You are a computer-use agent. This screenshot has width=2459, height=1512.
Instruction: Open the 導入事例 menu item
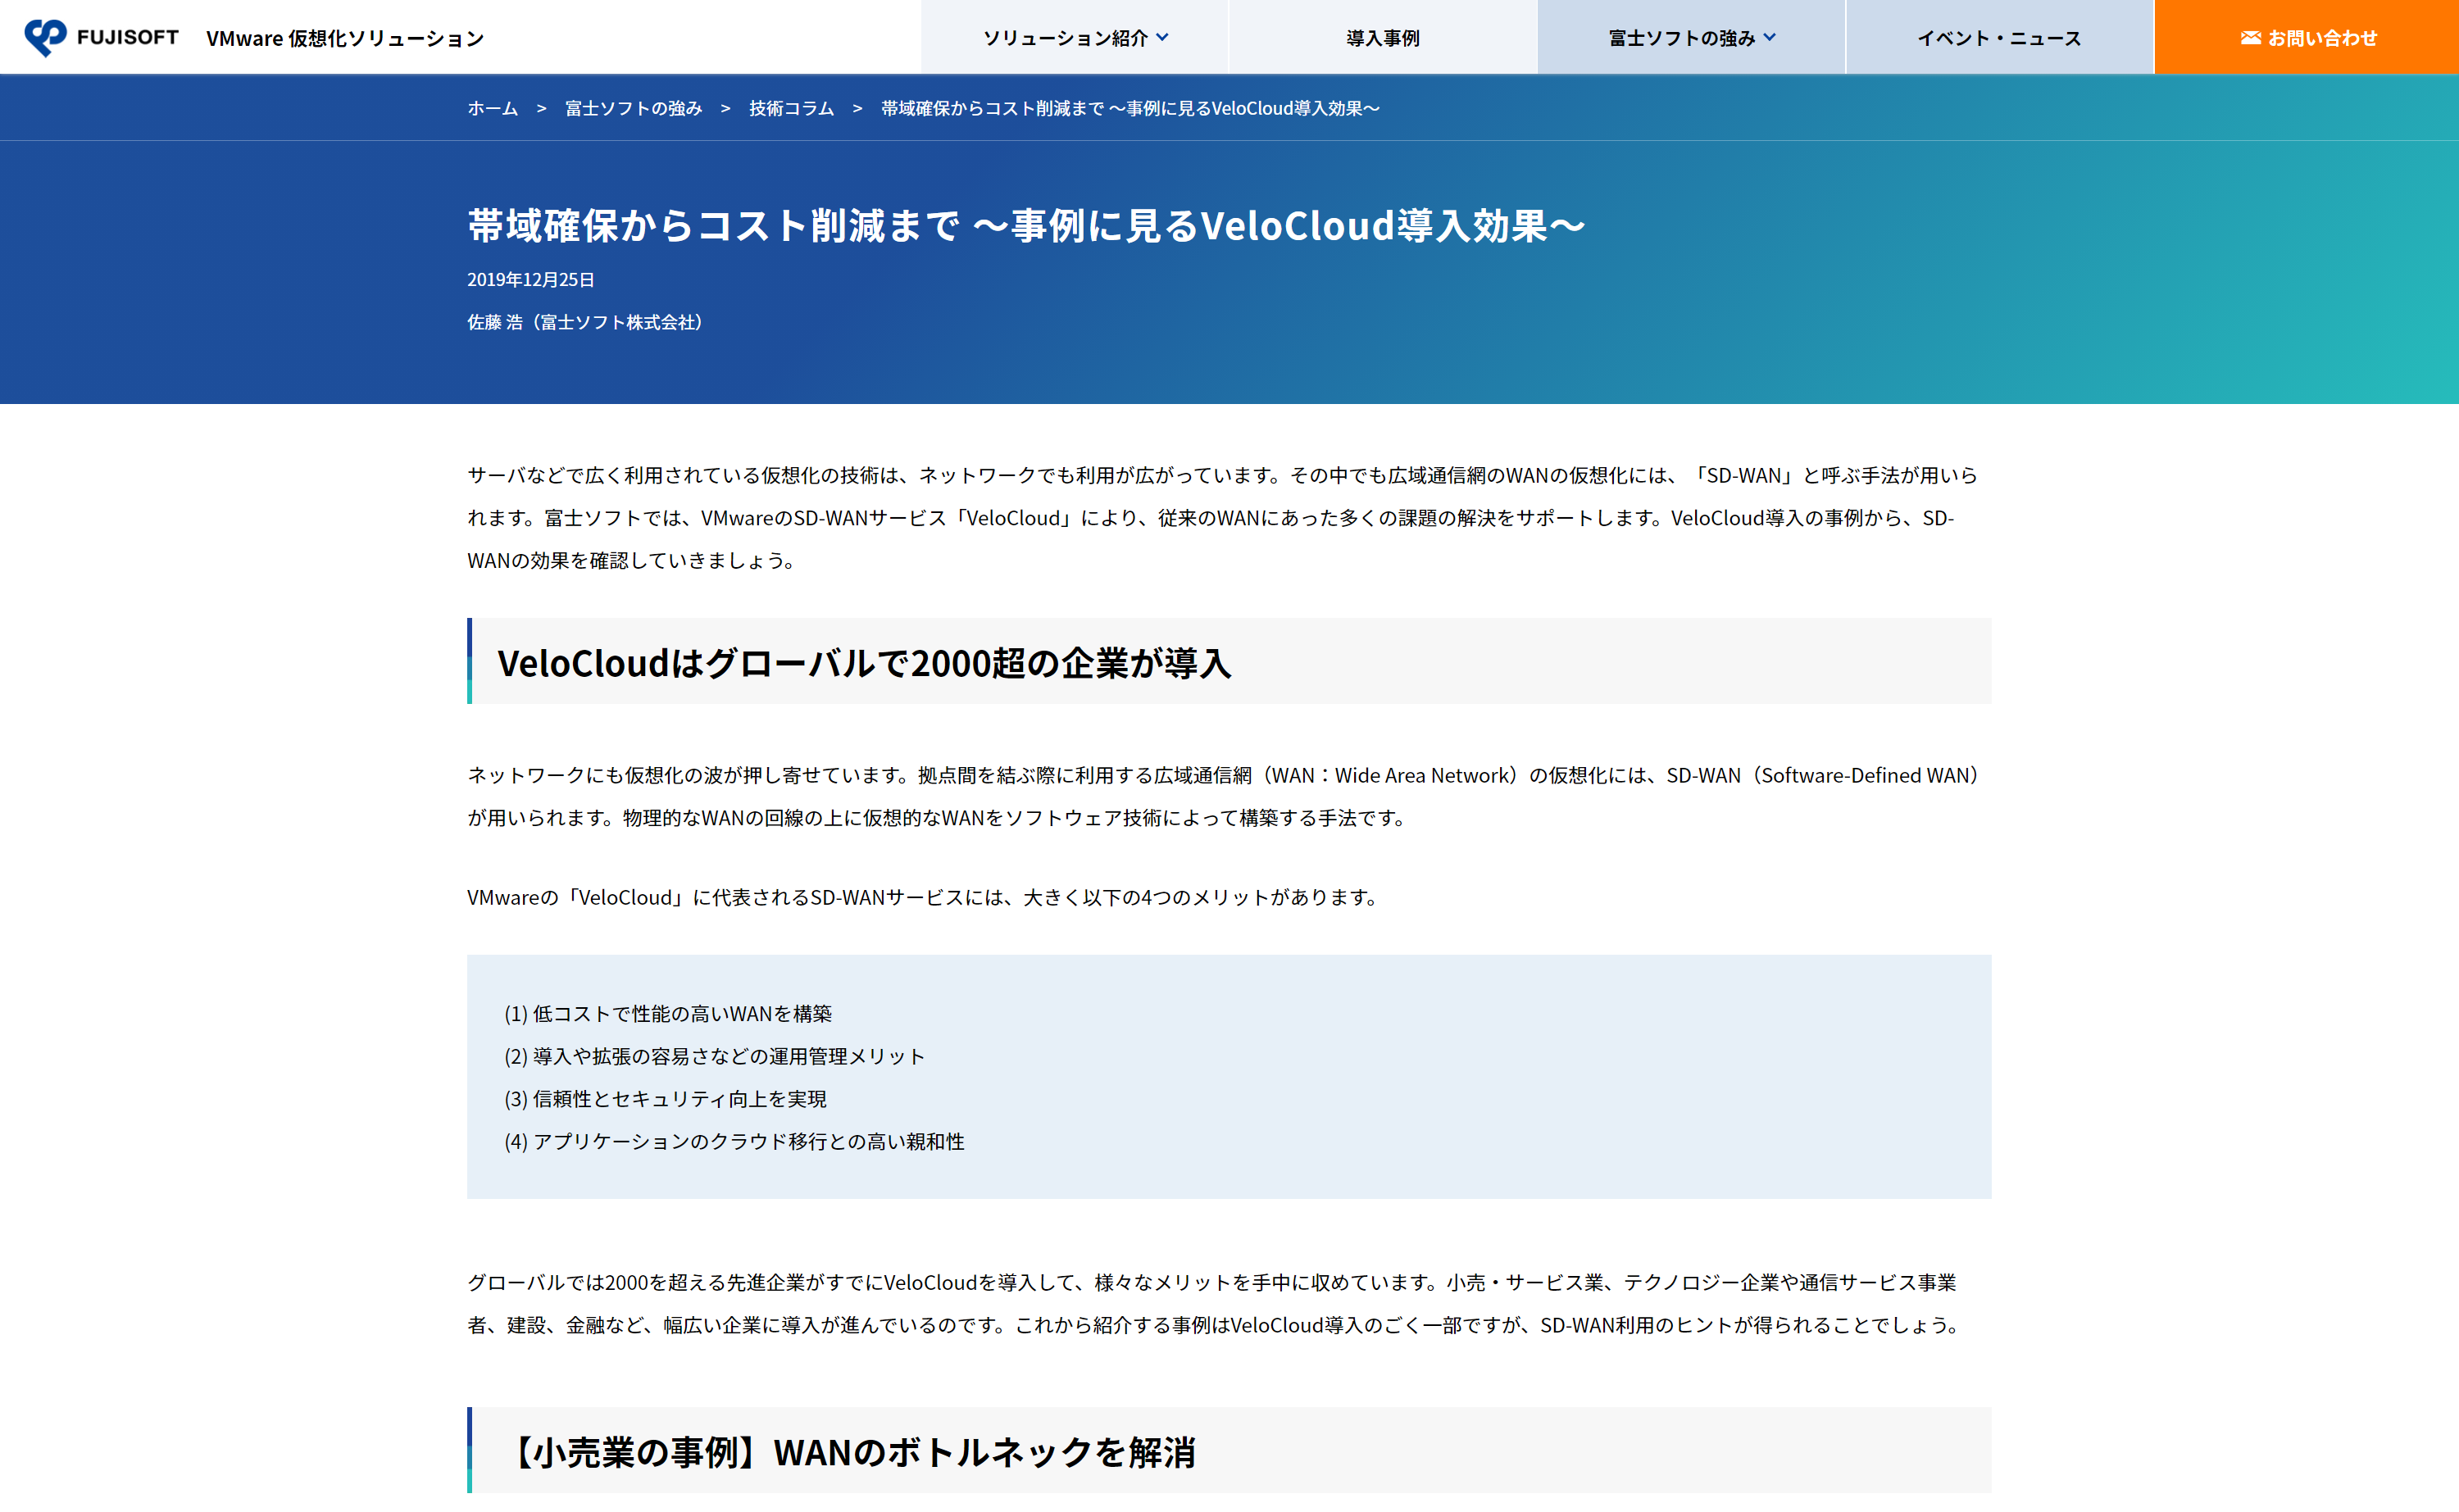[1382, 37]
